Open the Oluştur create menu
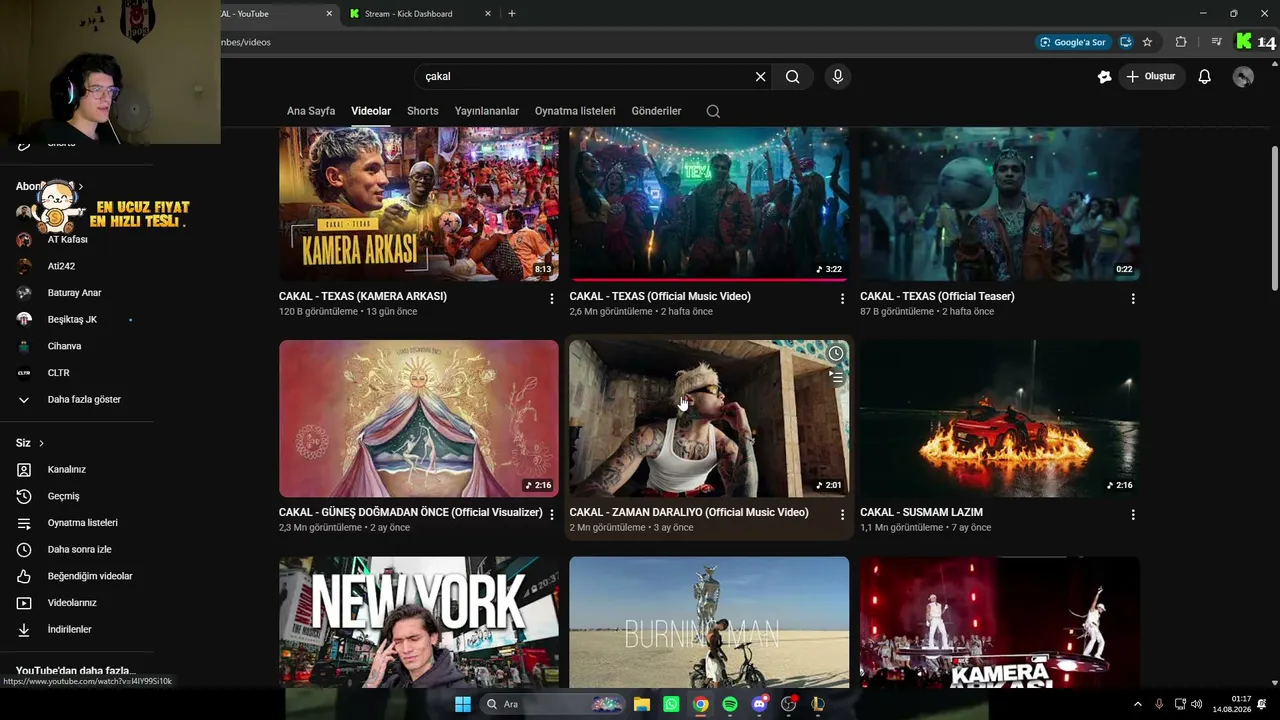Image resolution: width=1280 pixels, height=720 pixels. tap(1150, 77)
